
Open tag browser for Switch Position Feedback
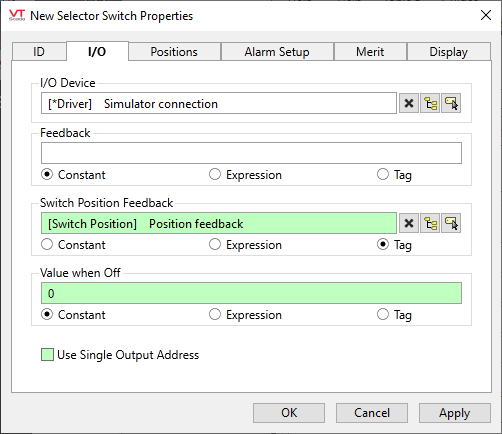click(430, 223)
